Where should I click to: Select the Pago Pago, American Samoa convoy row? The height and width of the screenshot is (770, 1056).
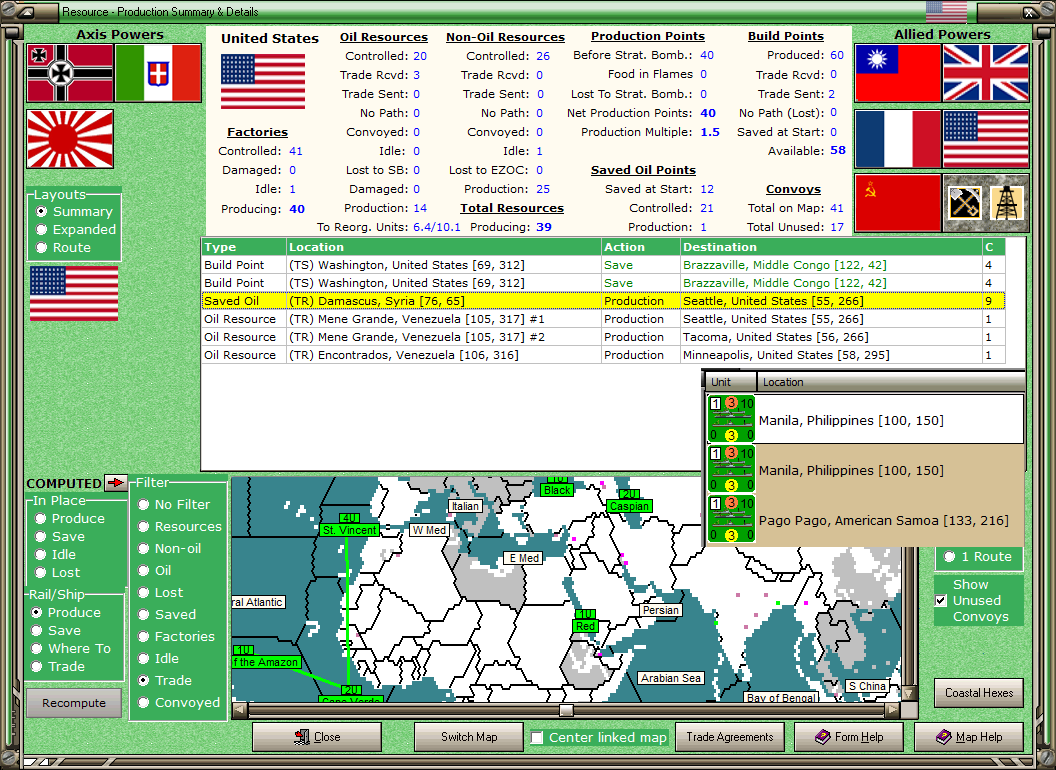coord(865,519)
